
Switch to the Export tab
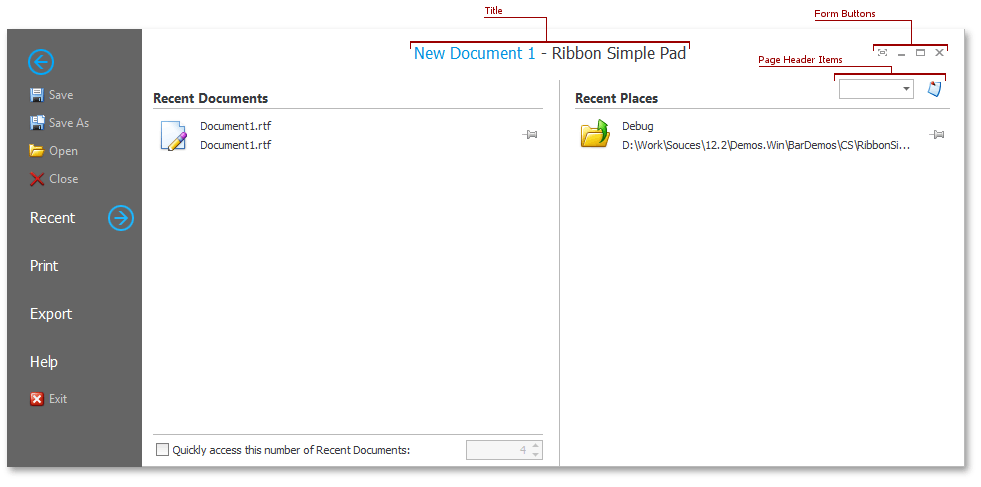pyautogui.click(x=51, y=314)
